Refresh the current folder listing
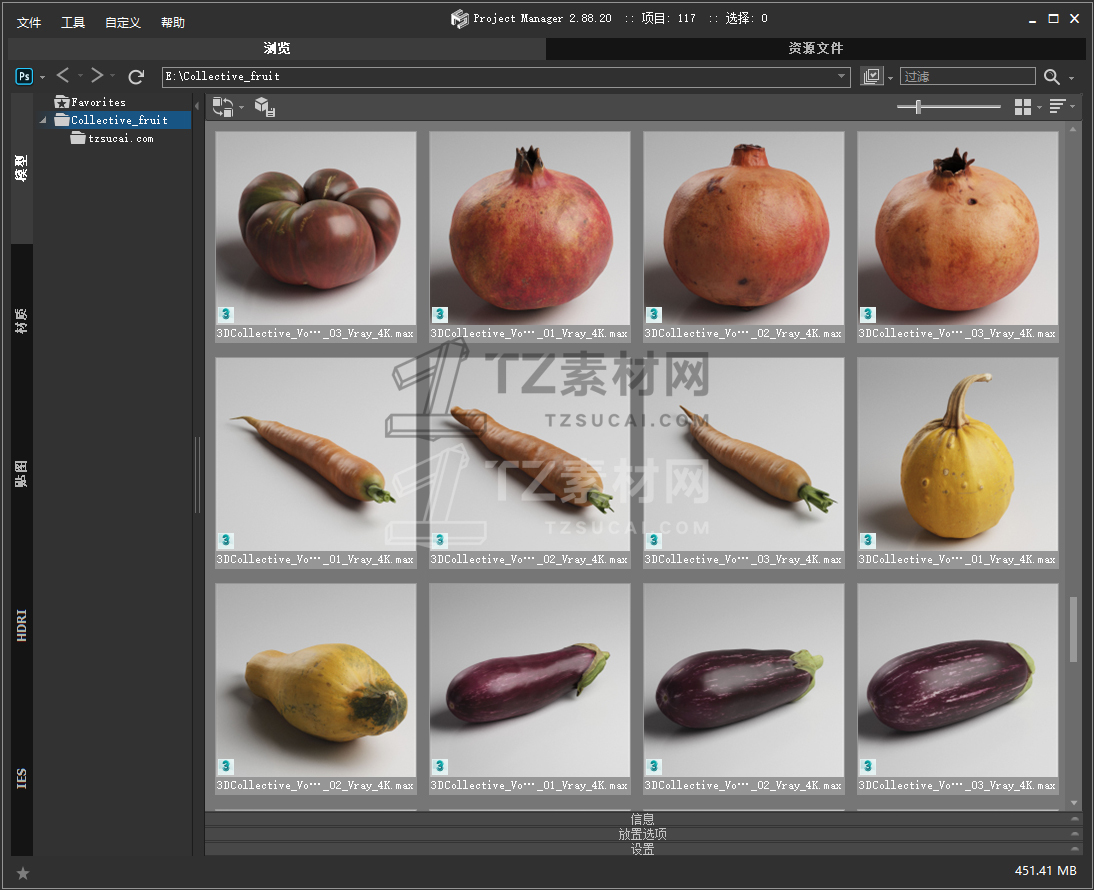The image size is (1094, 890). [136, 76]
